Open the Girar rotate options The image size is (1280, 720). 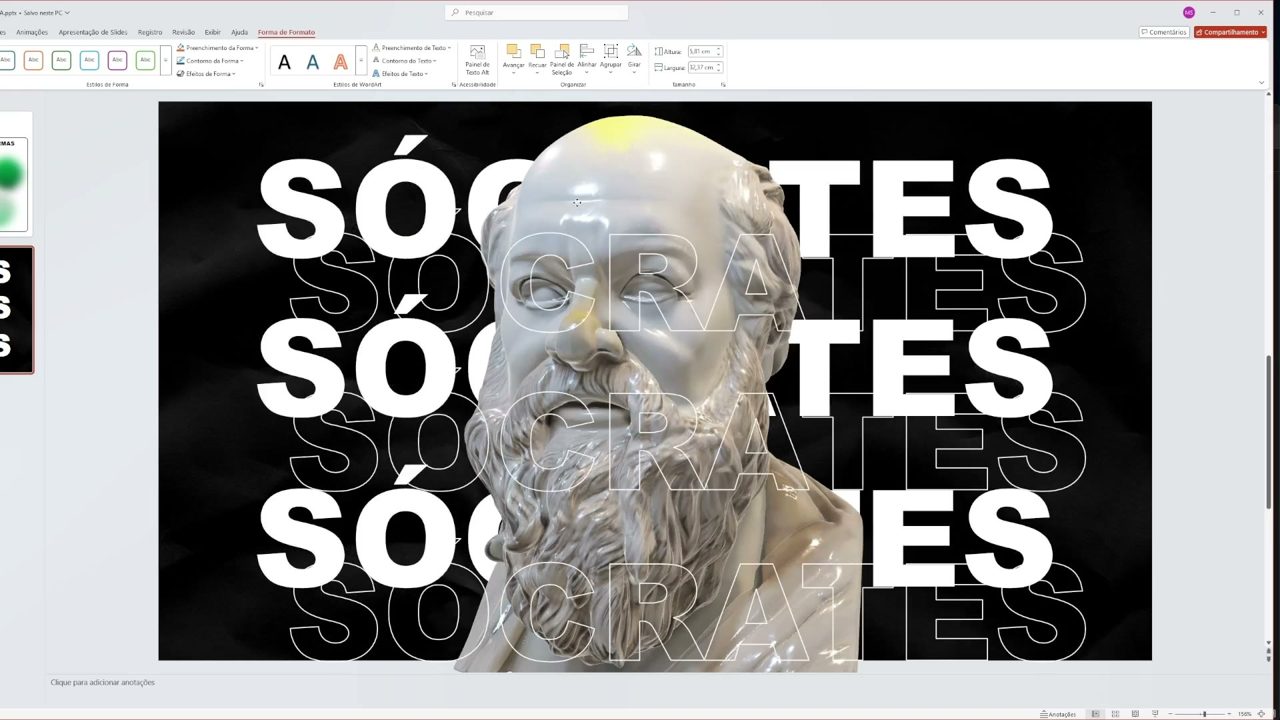pyautogui.click(x=634, y=59)
